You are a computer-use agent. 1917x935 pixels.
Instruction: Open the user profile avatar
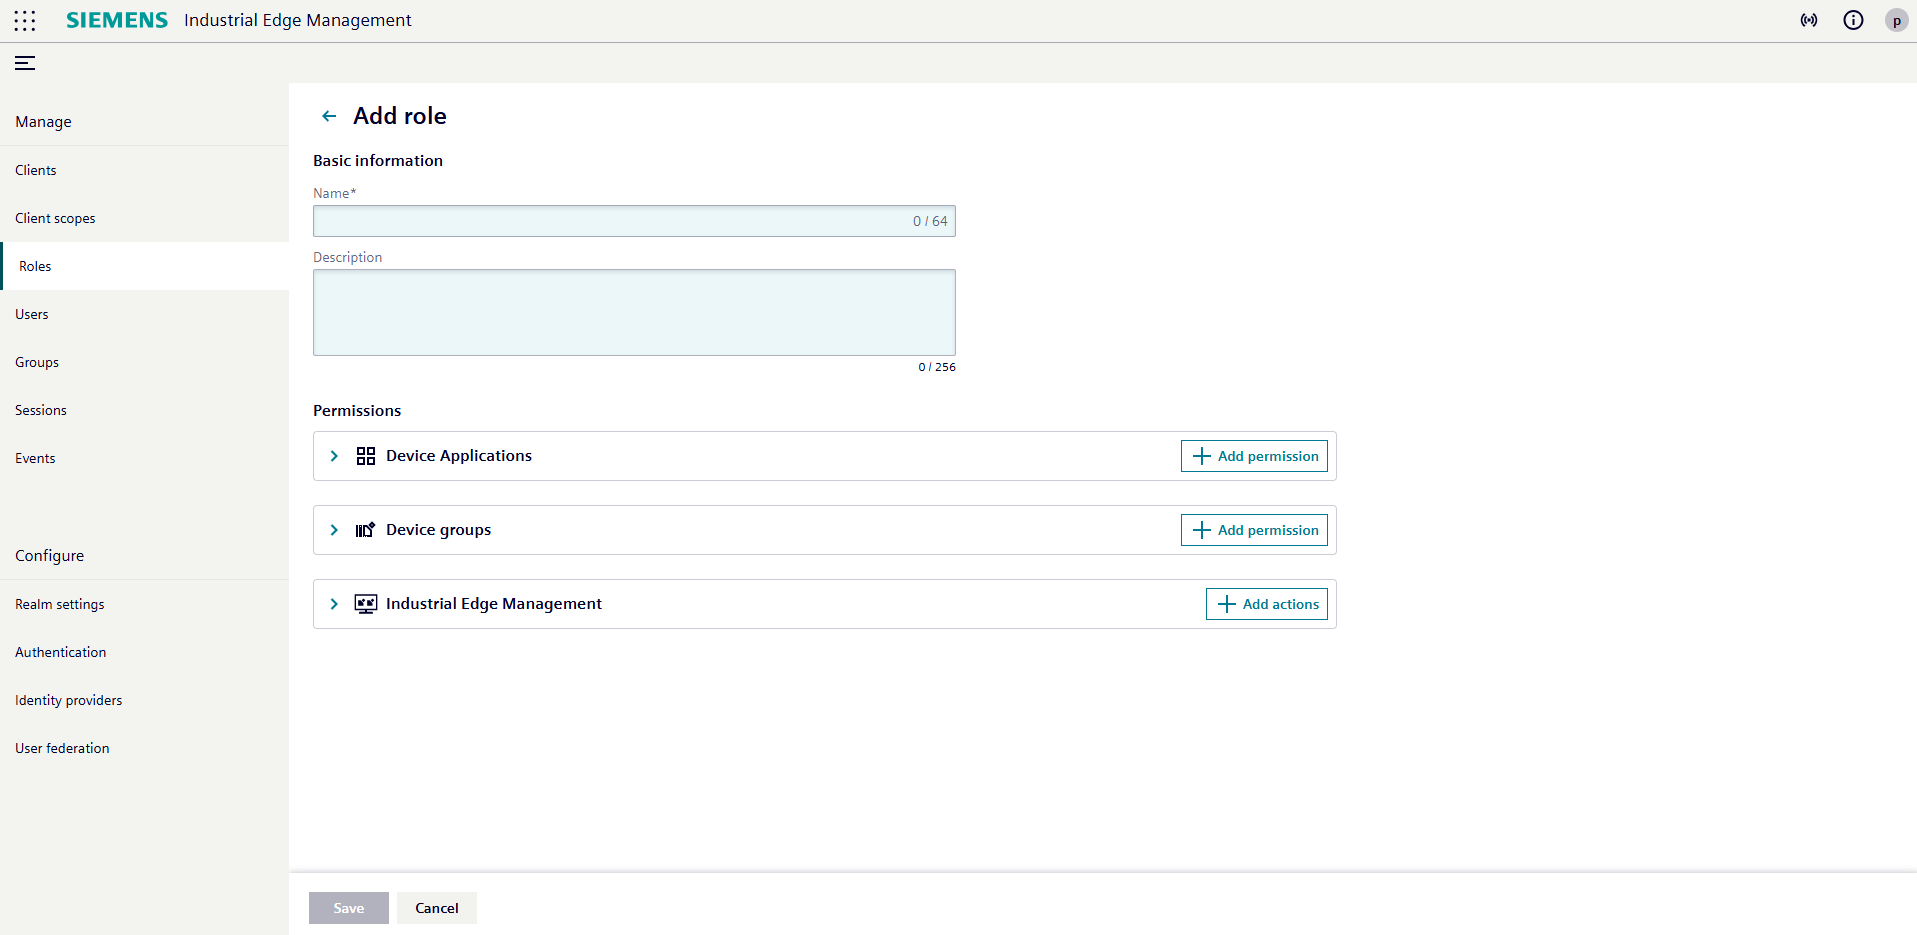(1896, 20)
